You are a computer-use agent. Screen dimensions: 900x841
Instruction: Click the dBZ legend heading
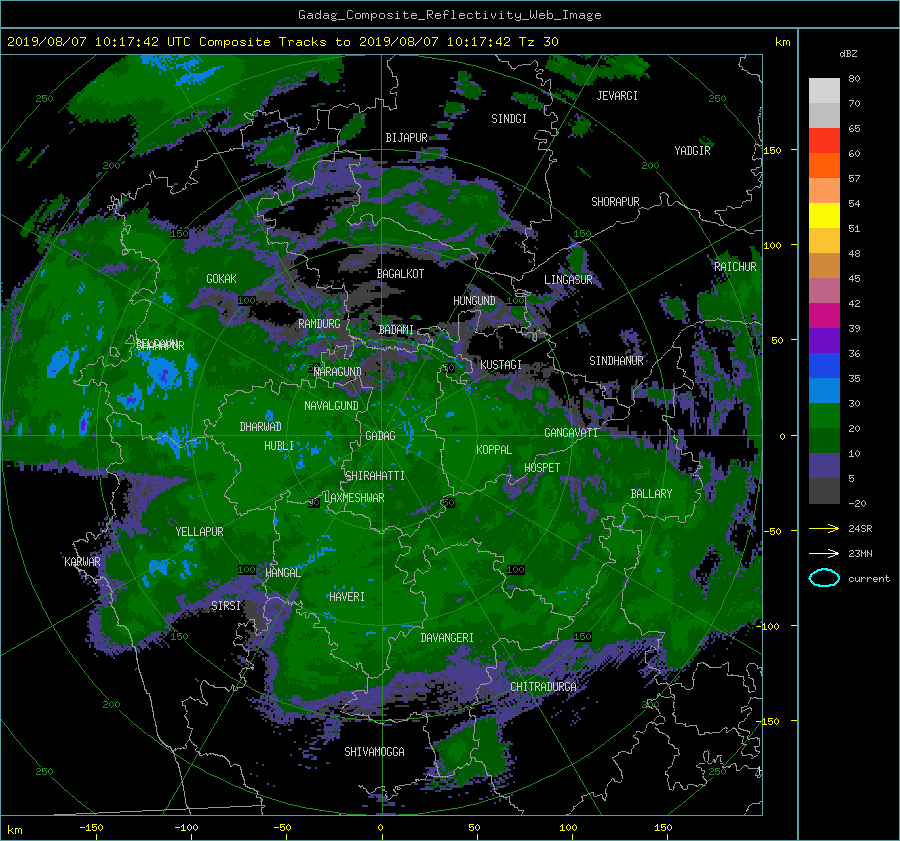(x=848, y=53)
